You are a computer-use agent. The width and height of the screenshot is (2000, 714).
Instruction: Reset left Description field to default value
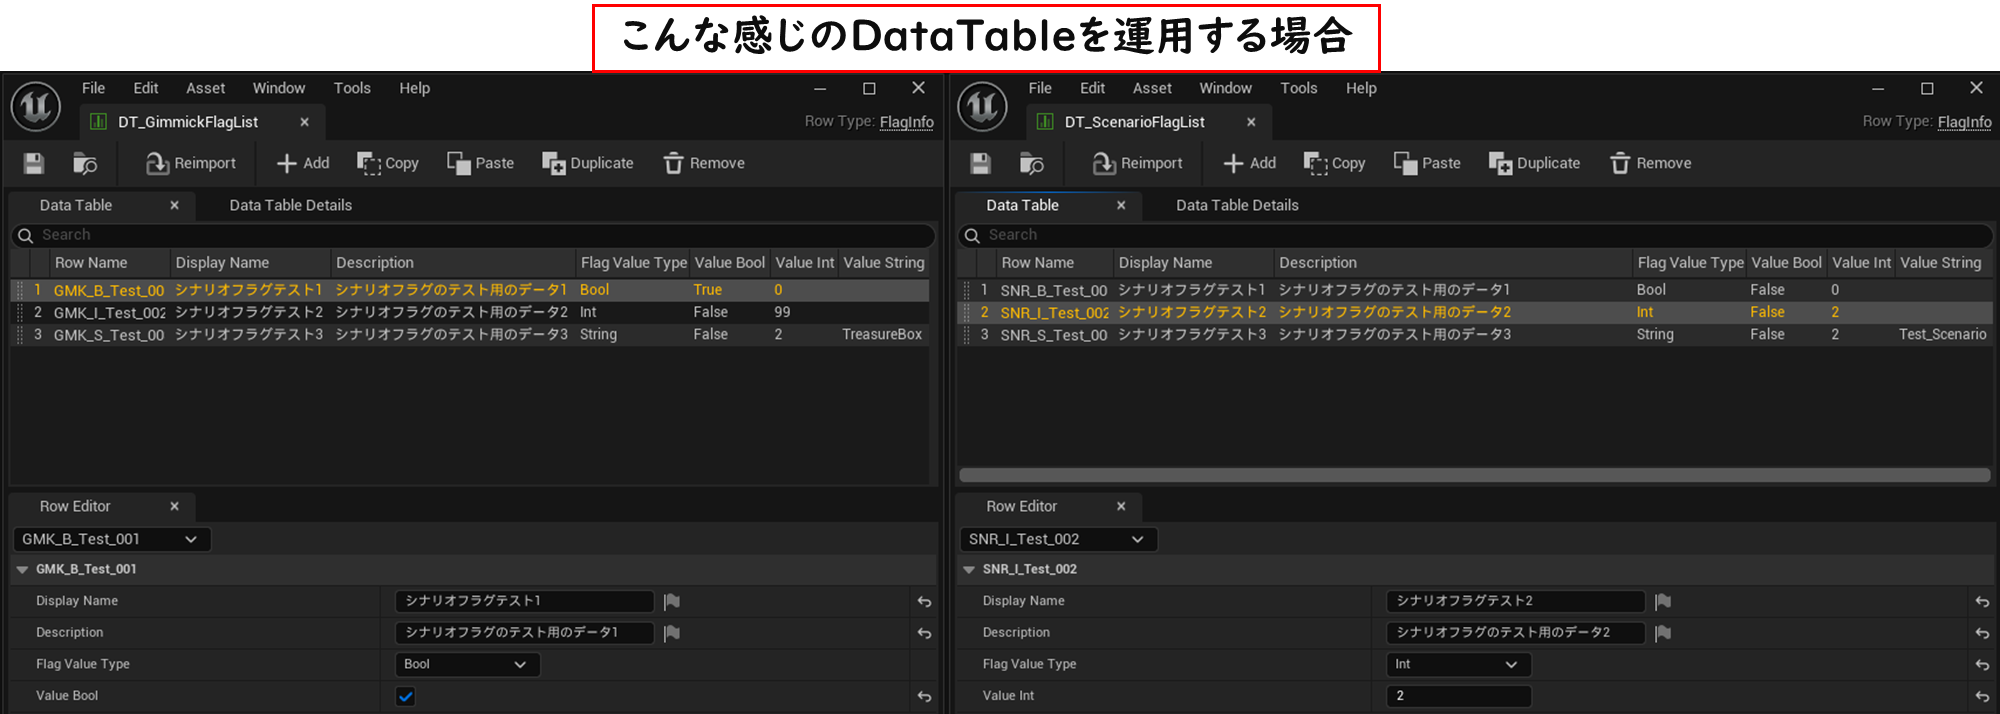point(924,633)
